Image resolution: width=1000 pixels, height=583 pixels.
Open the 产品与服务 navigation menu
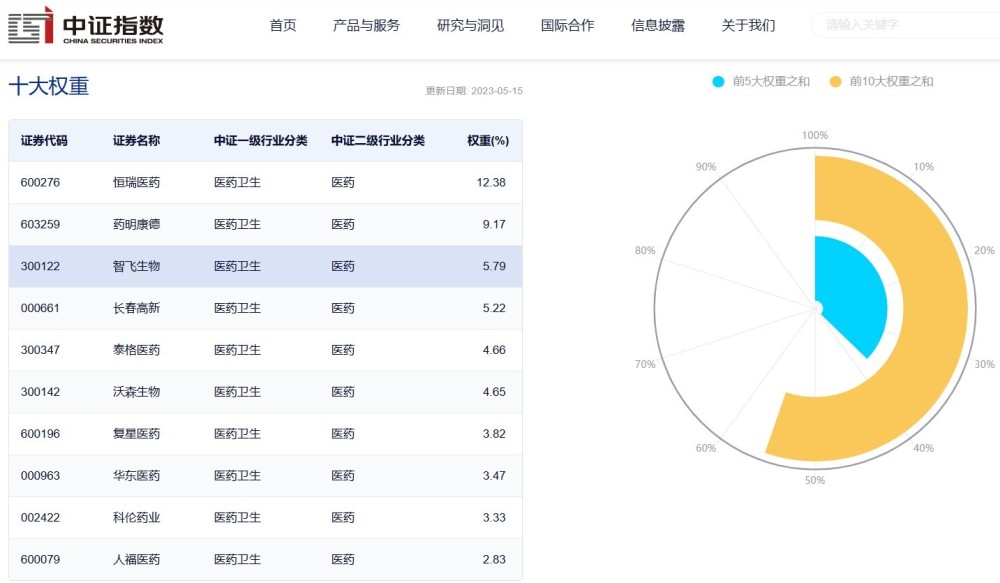366,25
